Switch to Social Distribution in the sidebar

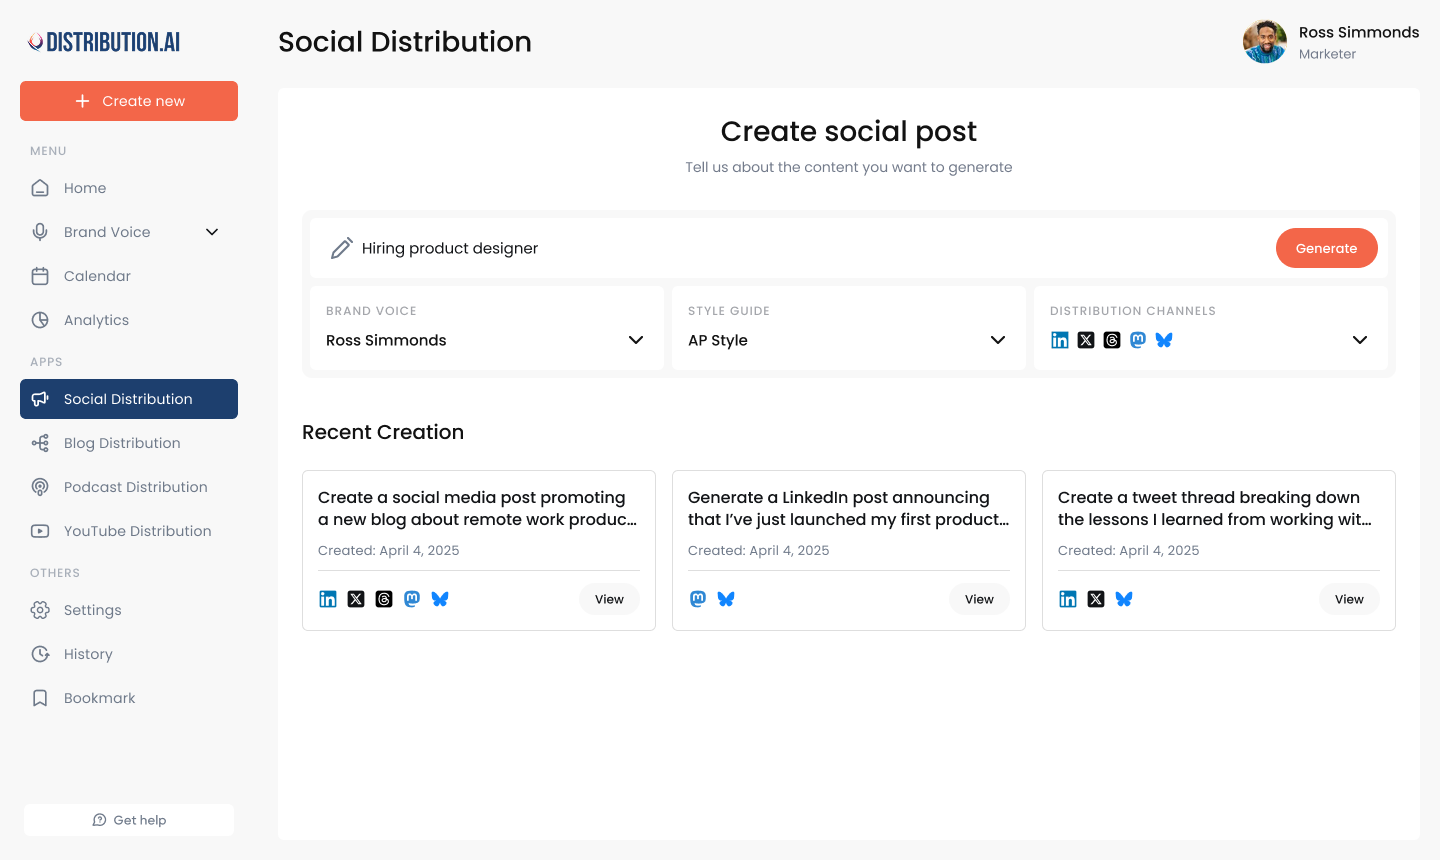tap(128, 398)
